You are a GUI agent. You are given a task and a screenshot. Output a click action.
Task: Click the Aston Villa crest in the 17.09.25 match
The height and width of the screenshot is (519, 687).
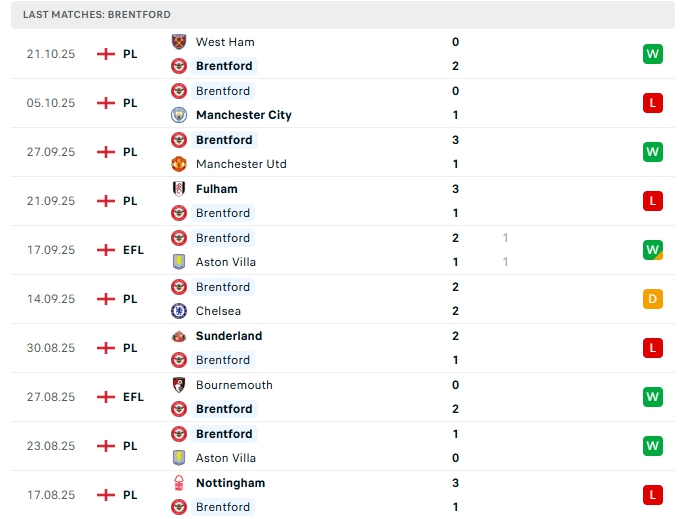click(x=180, y=262)
